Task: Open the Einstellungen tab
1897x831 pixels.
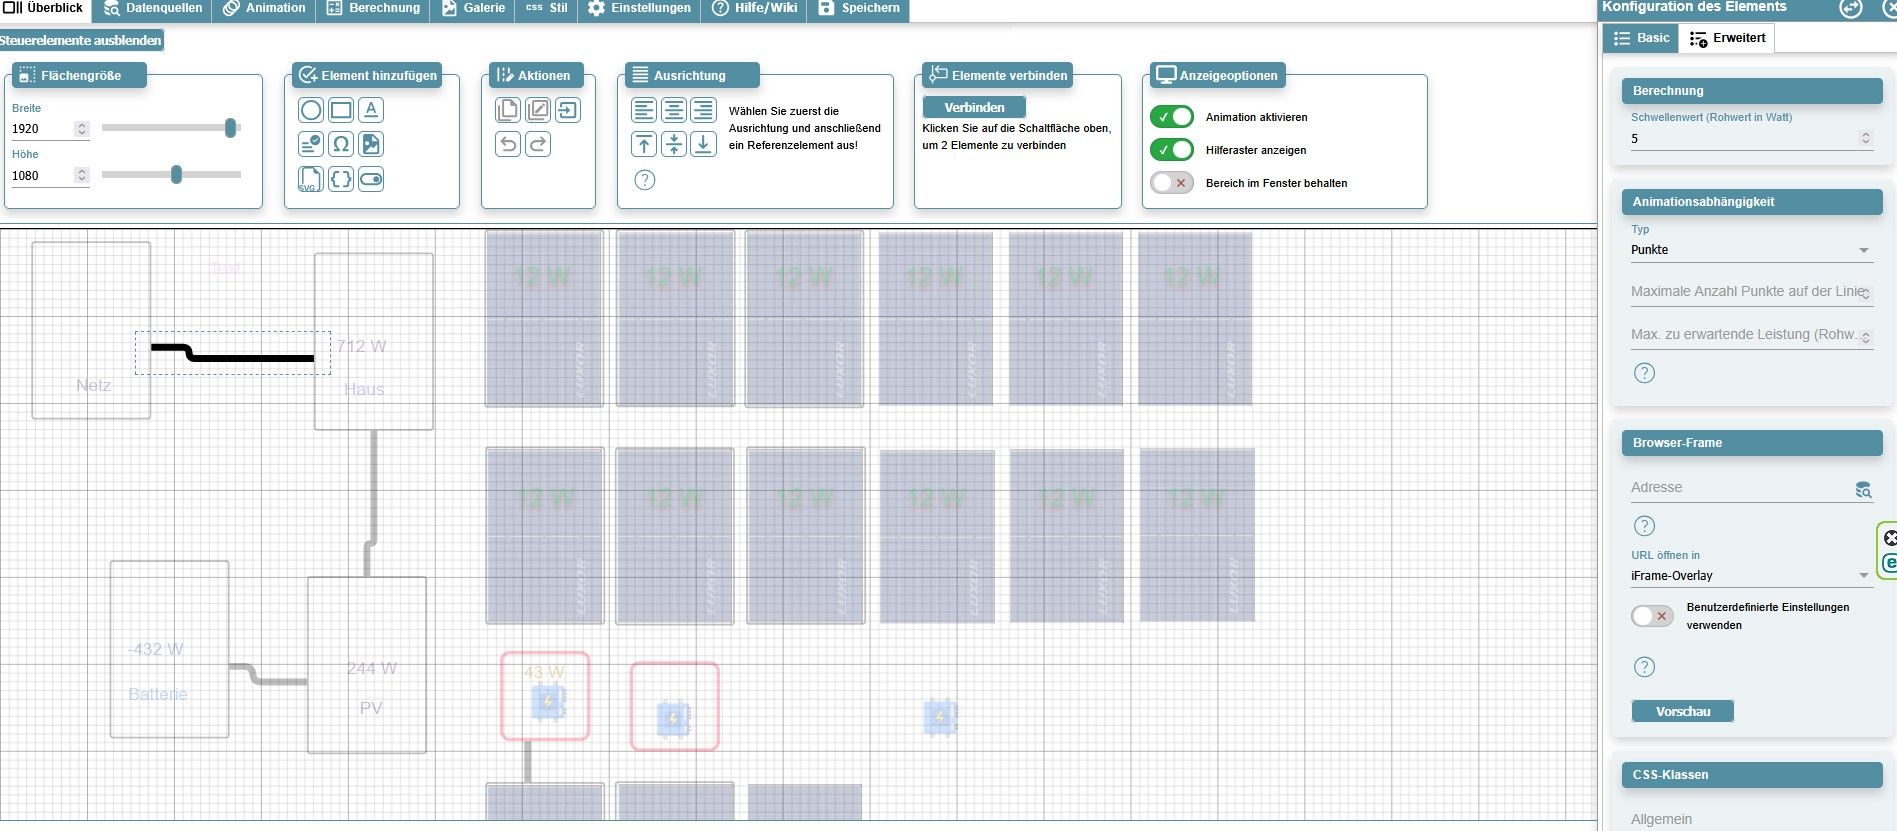Action: (640, 8)
